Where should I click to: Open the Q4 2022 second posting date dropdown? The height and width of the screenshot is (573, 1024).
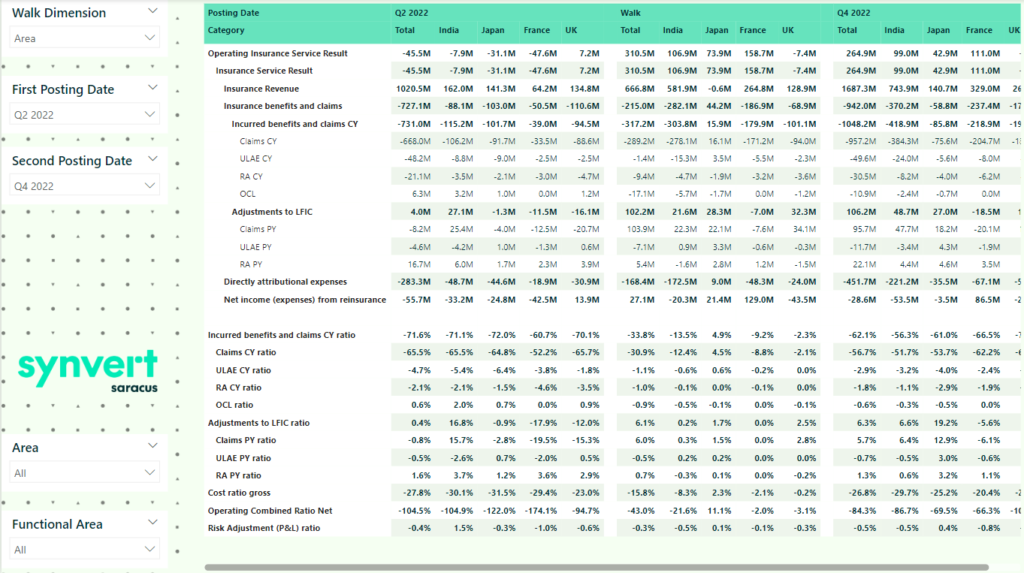point(85,186)
